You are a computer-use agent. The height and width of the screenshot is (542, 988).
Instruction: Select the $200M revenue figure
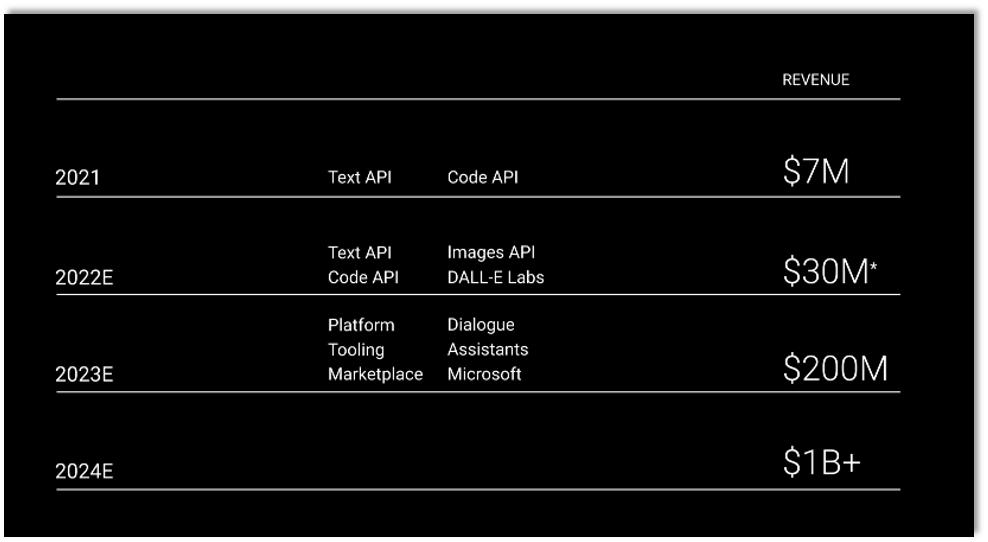coord(835,370)
